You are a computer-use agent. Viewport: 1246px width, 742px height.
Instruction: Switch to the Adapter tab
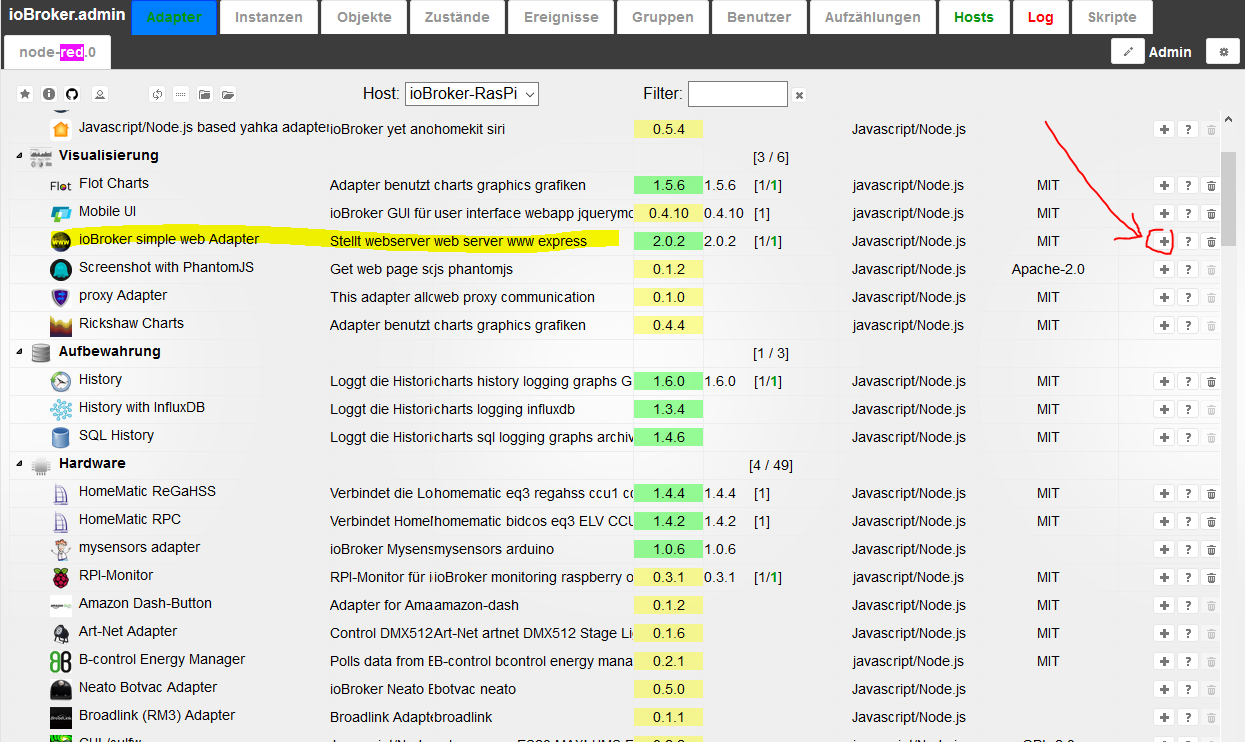[174, 17]
